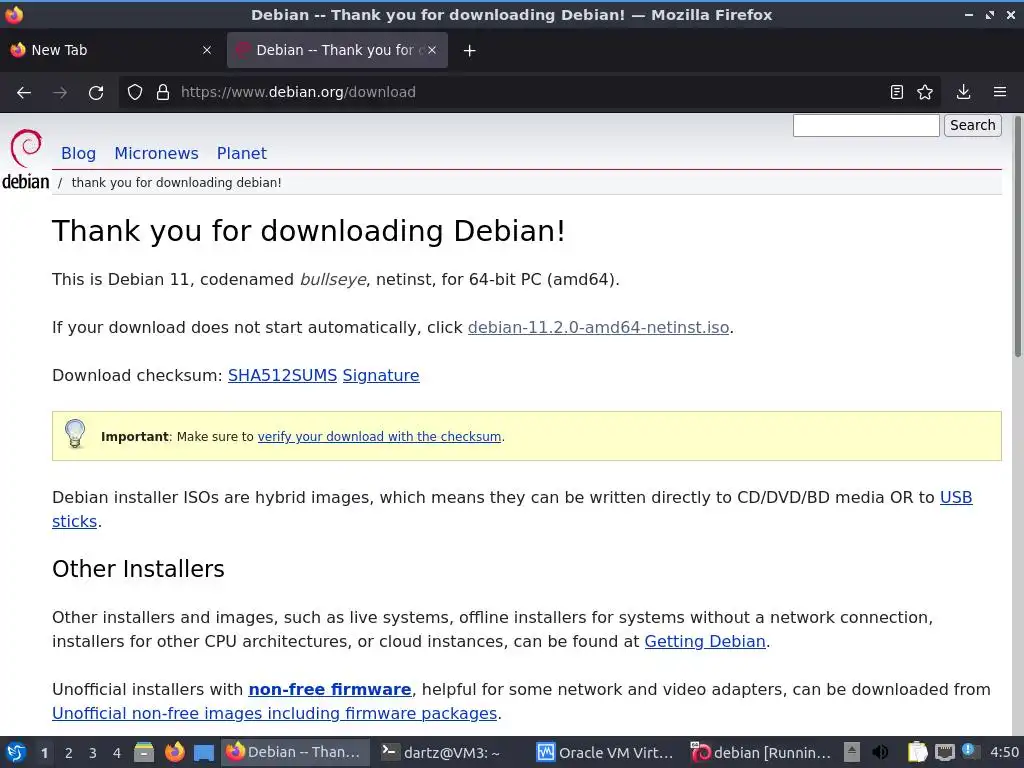1024x768 pixels.
Task: Switch to workspace 1
Action: (44, 753)
